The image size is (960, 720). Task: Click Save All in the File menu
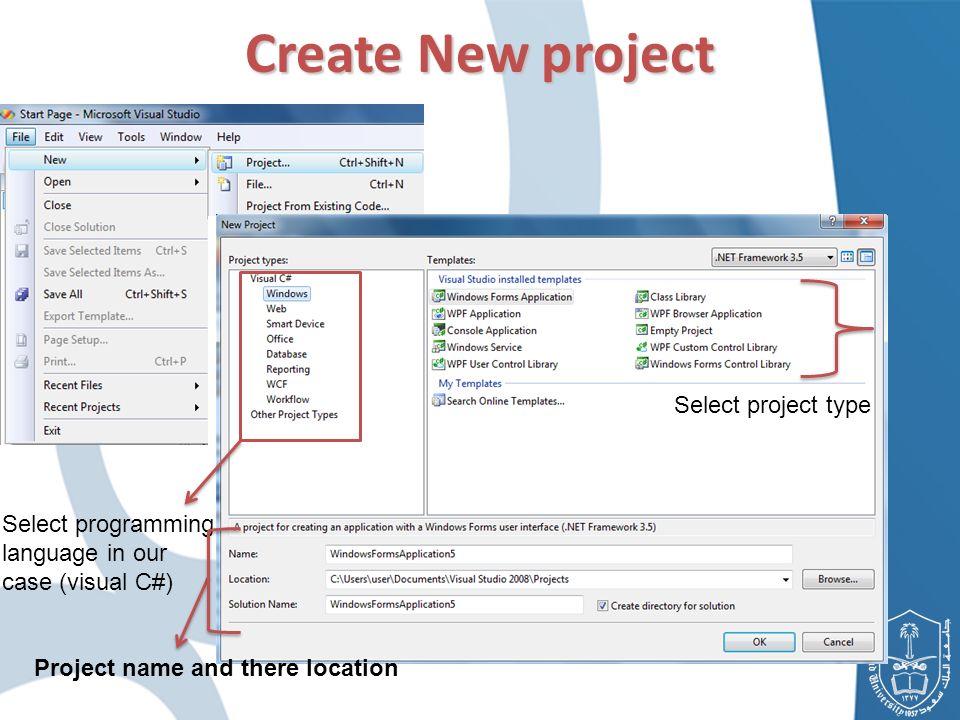click(62, 294)
